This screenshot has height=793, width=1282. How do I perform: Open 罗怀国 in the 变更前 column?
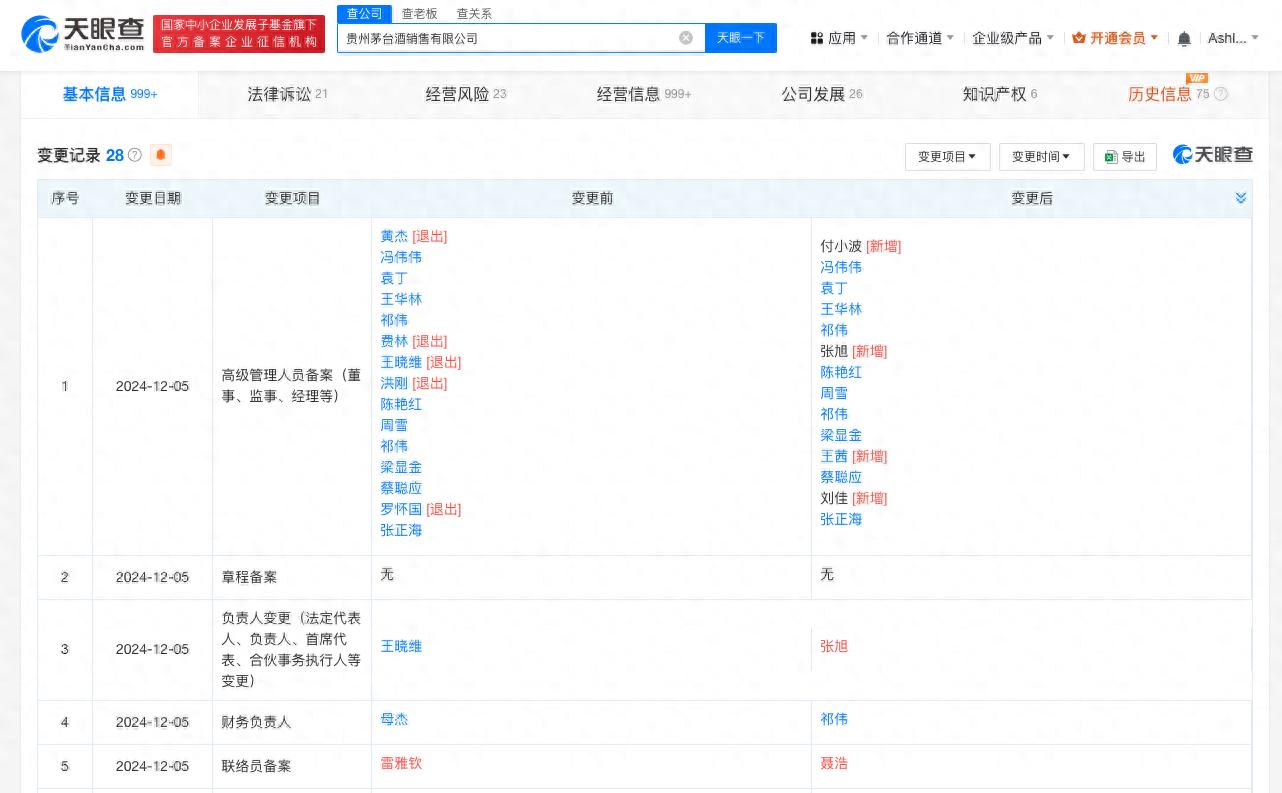coord(401,509)
